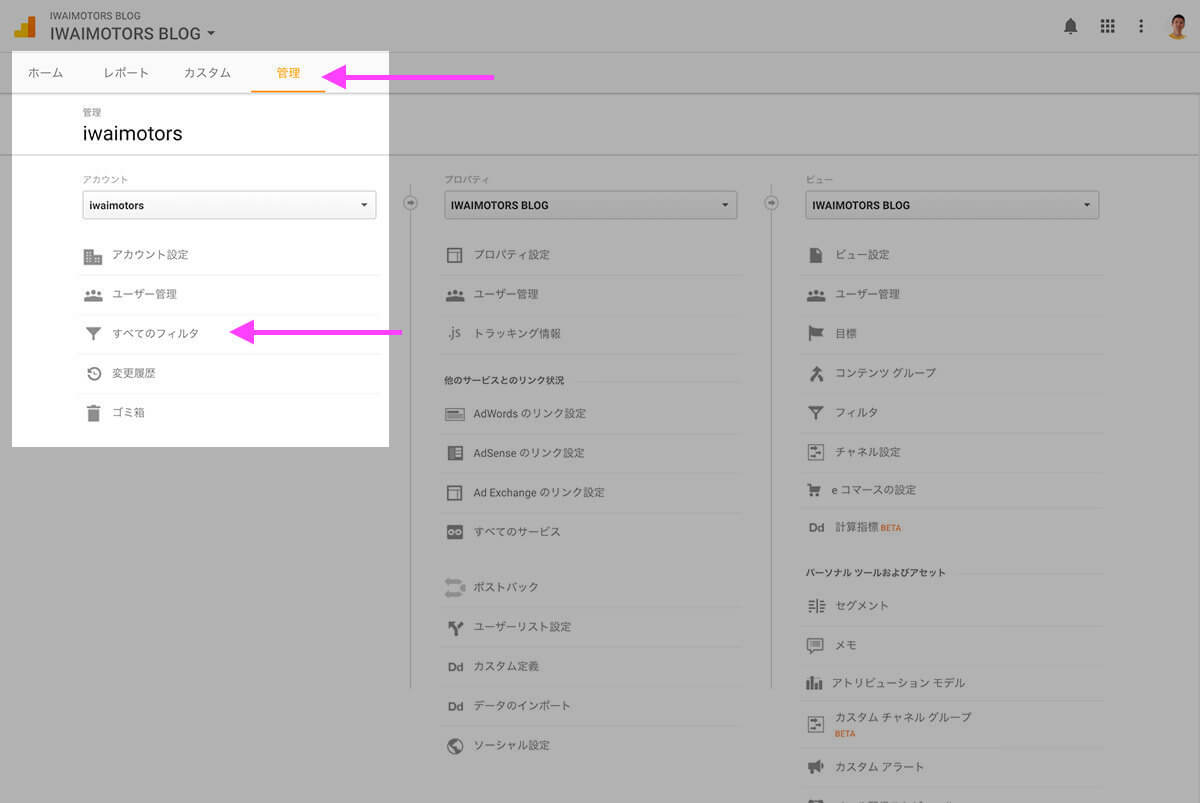Click the プロパティ設定 layout icon

pos(455,255)
